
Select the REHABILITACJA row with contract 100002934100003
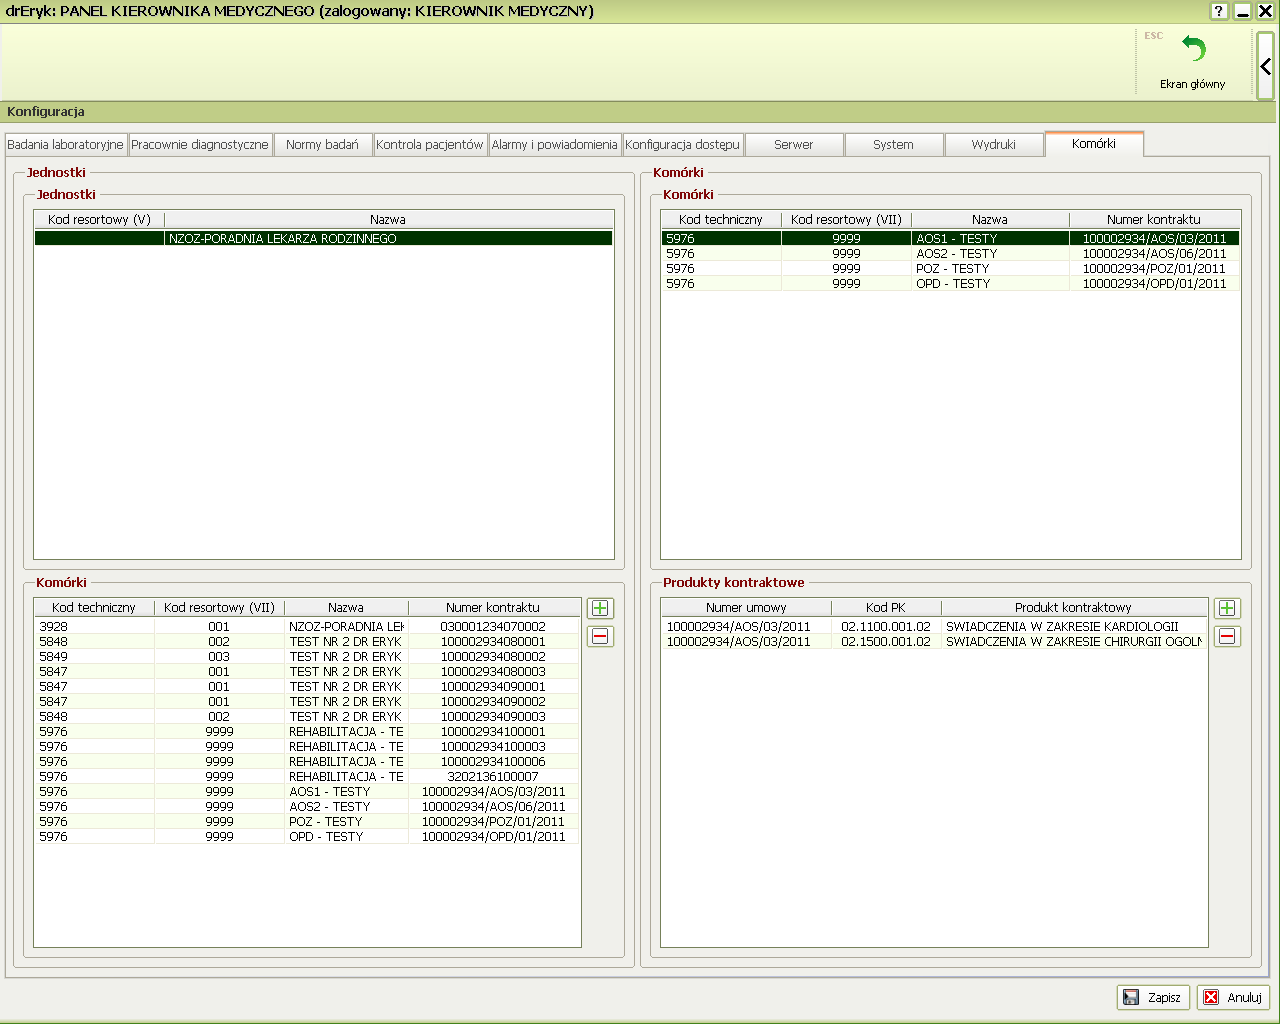click(x=307, y=746)
